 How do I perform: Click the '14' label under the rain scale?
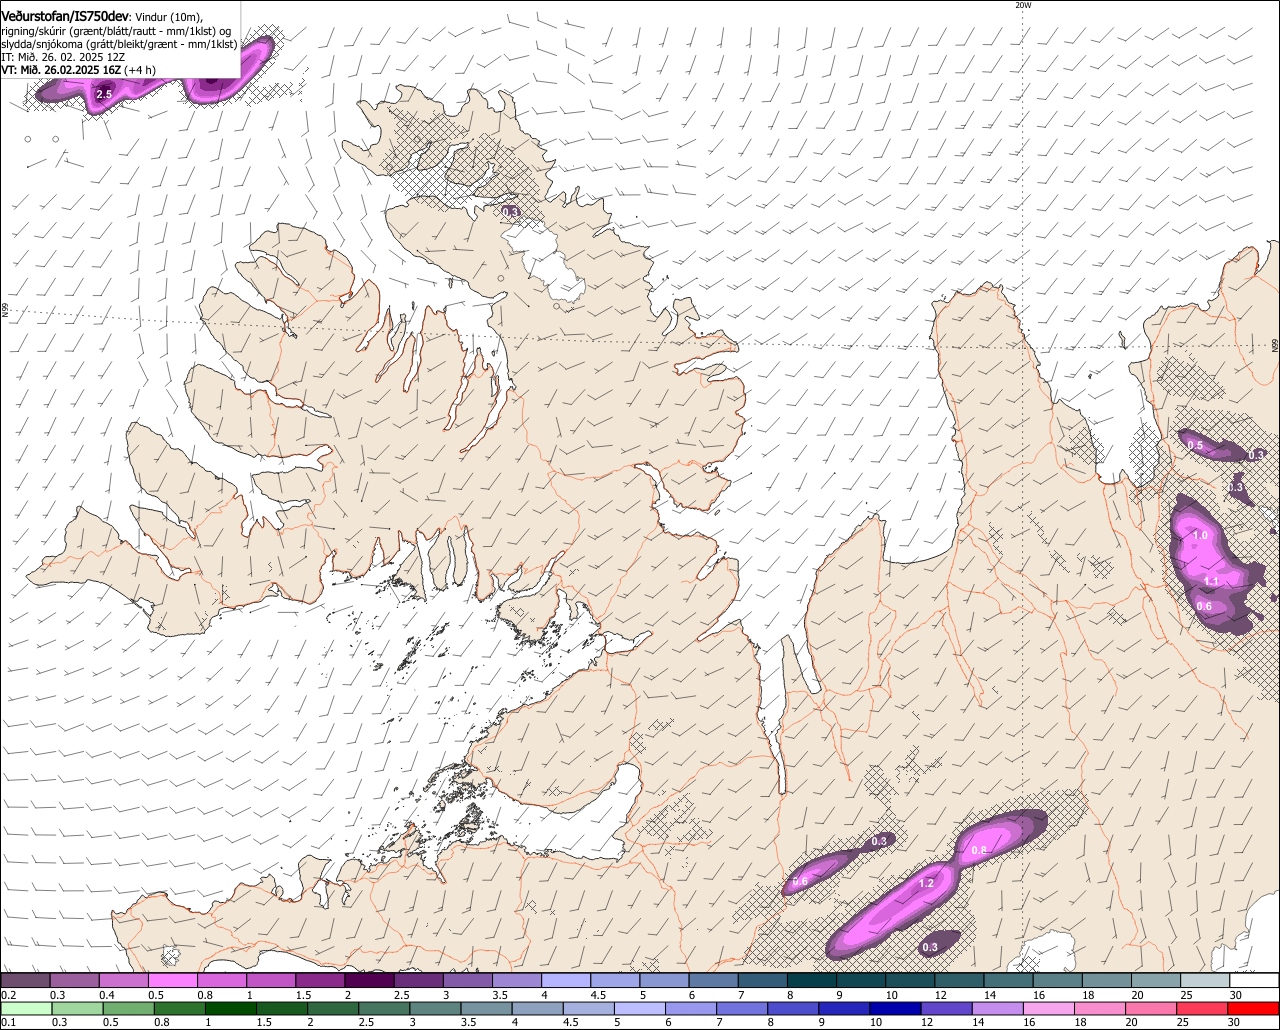point(978,1022)
